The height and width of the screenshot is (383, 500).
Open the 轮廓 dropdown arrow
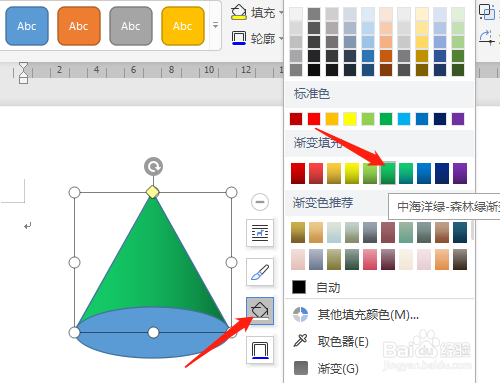(x=281, y=39)
